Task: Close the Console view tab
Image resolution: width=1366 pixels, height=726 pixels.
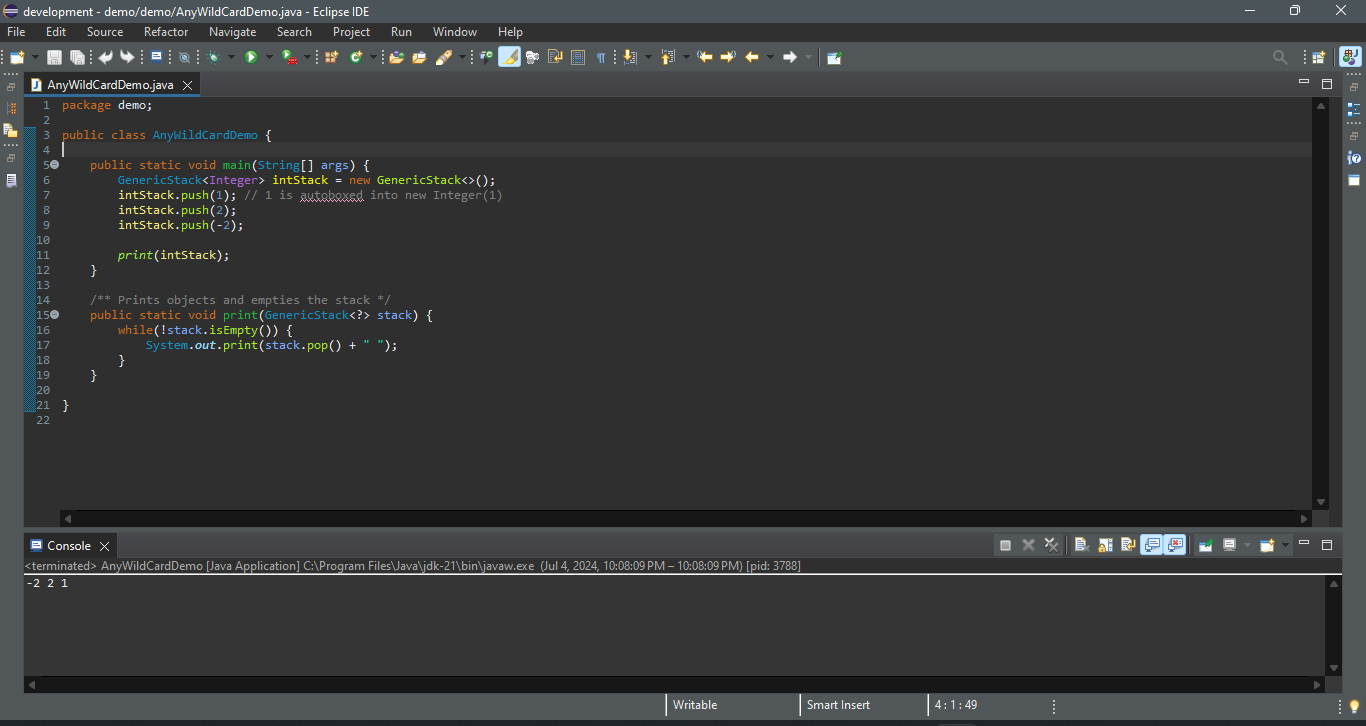Action: [x=105, y=547]
